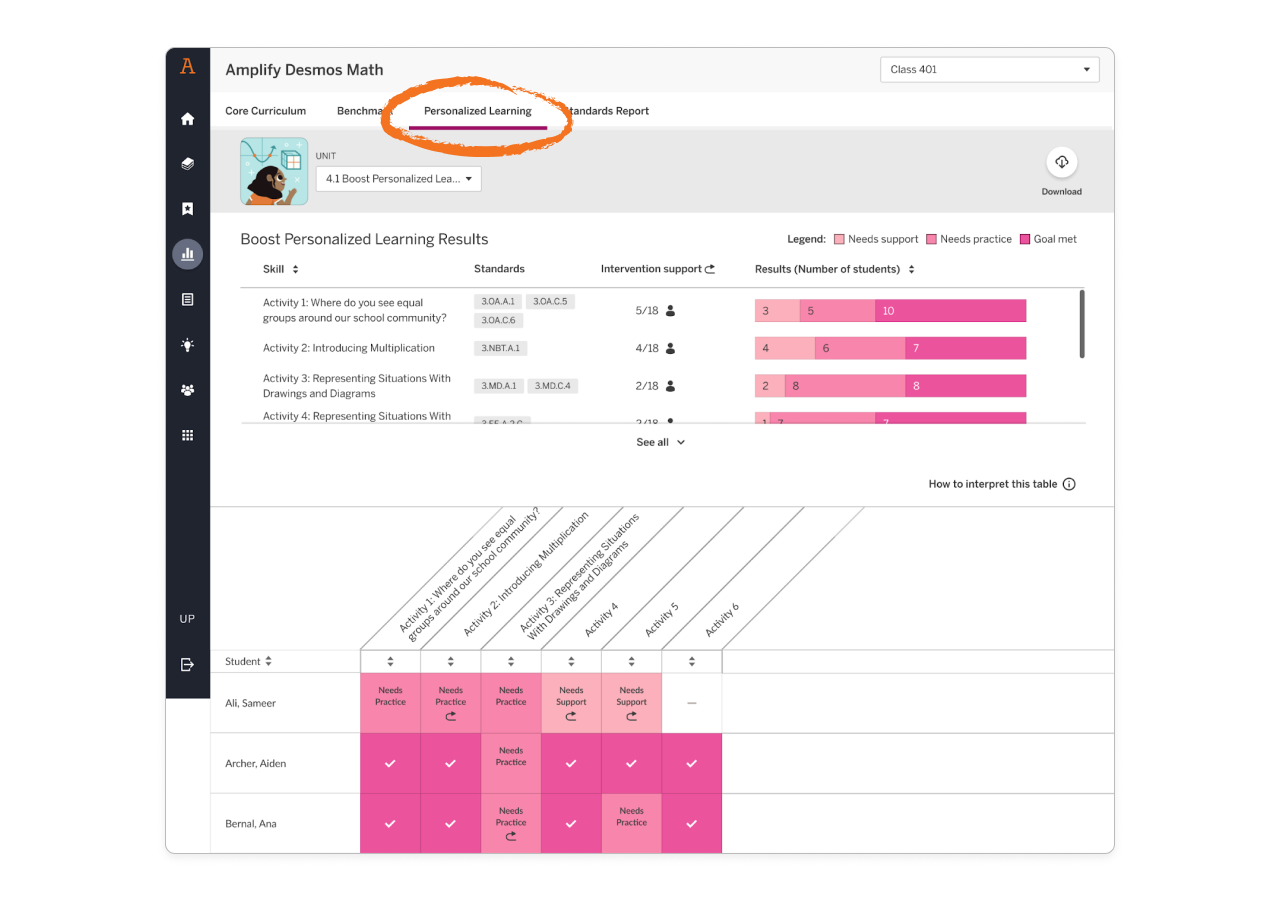The height and width of the screenshot is (900, 1280).
Task: Sort the table by Student column
Action: 249,662
